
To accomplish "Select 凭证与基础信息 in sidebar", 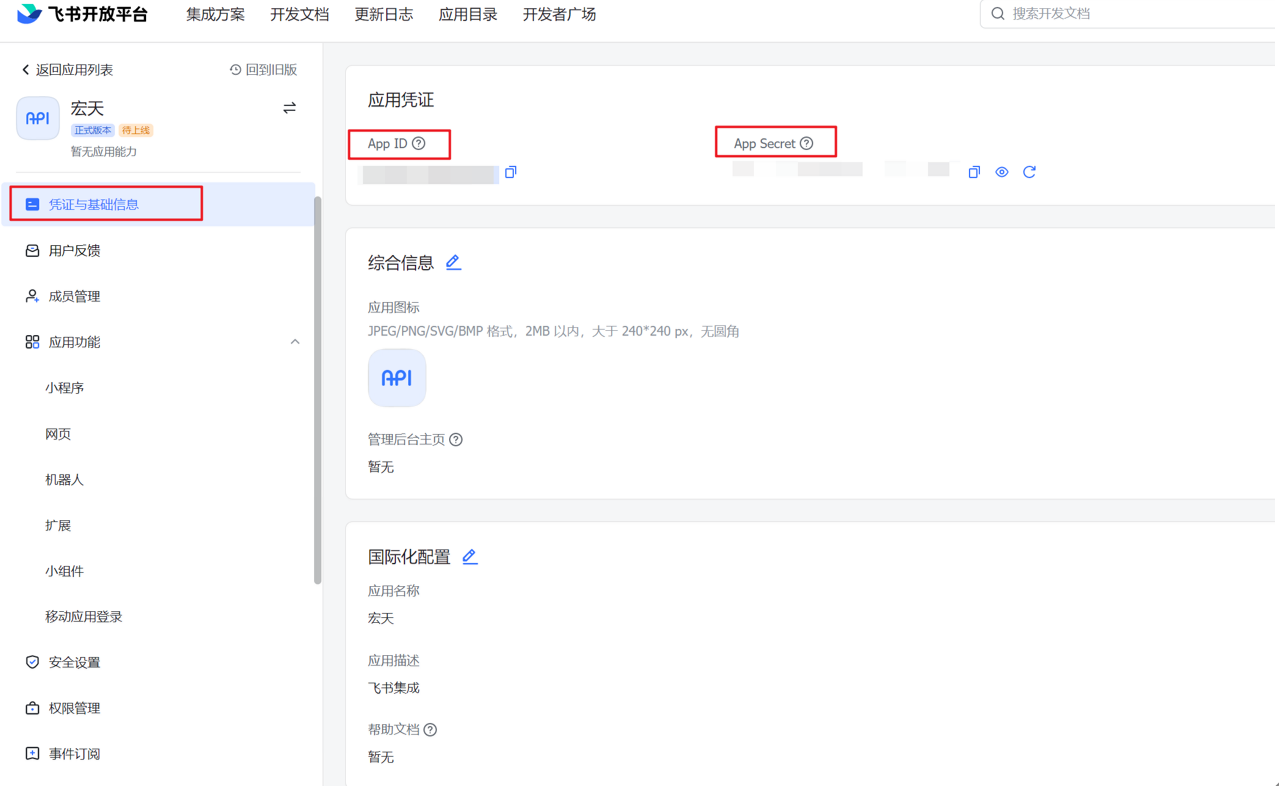I will click(x=160, y=204).
